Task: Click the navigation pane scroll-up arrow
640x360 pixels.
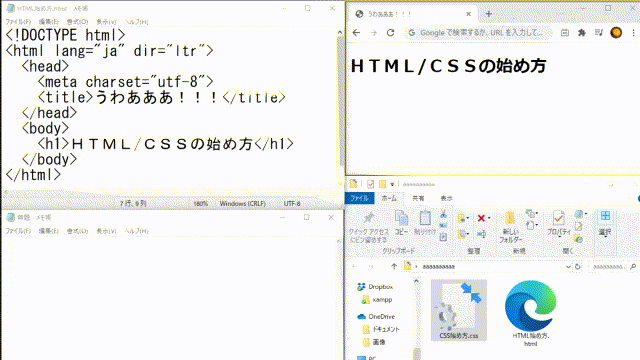Action: tap(416, 281)
